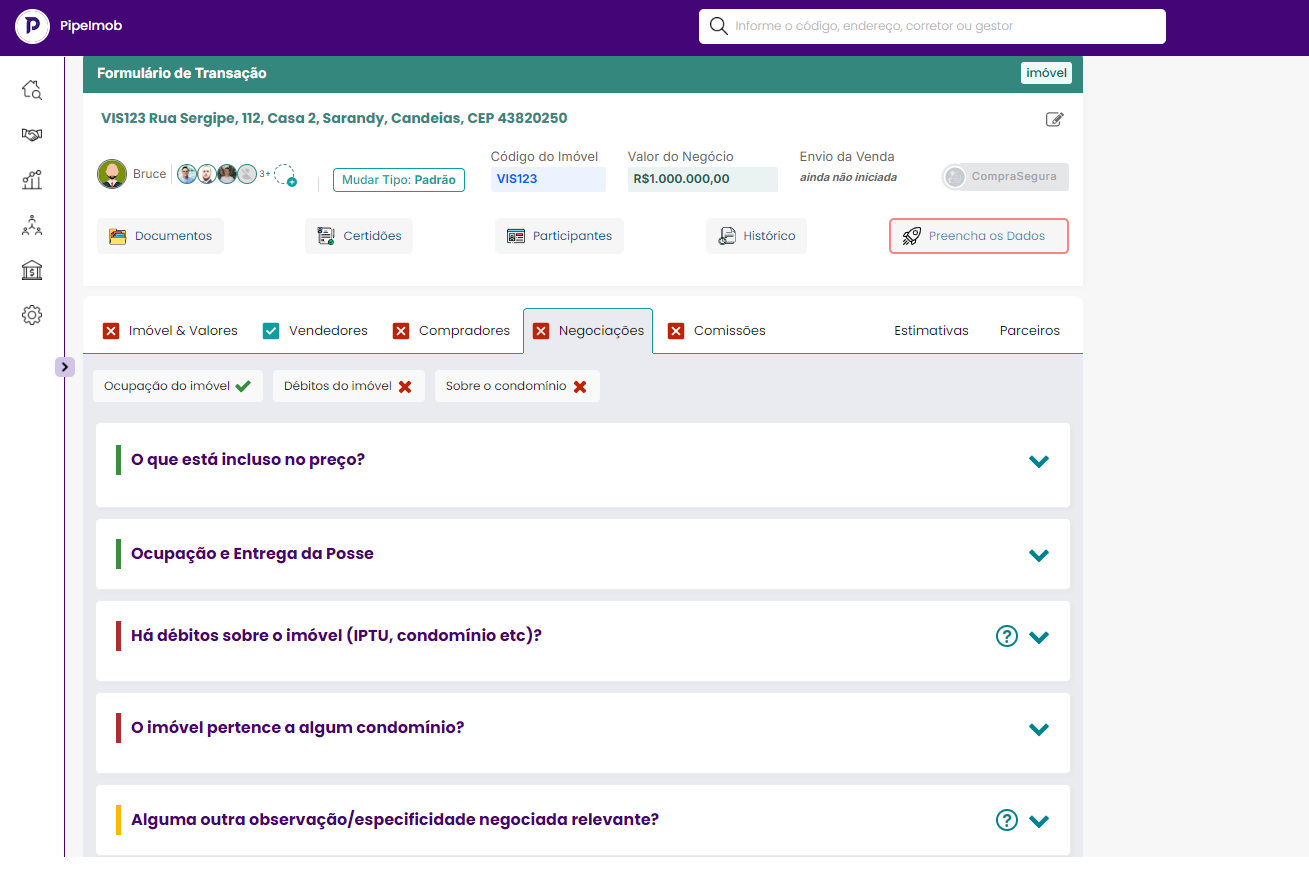Click the rocket icon in Preencha os Dados
The height and width of the screenshot is (869, 1309).
[x=911, y=237]
